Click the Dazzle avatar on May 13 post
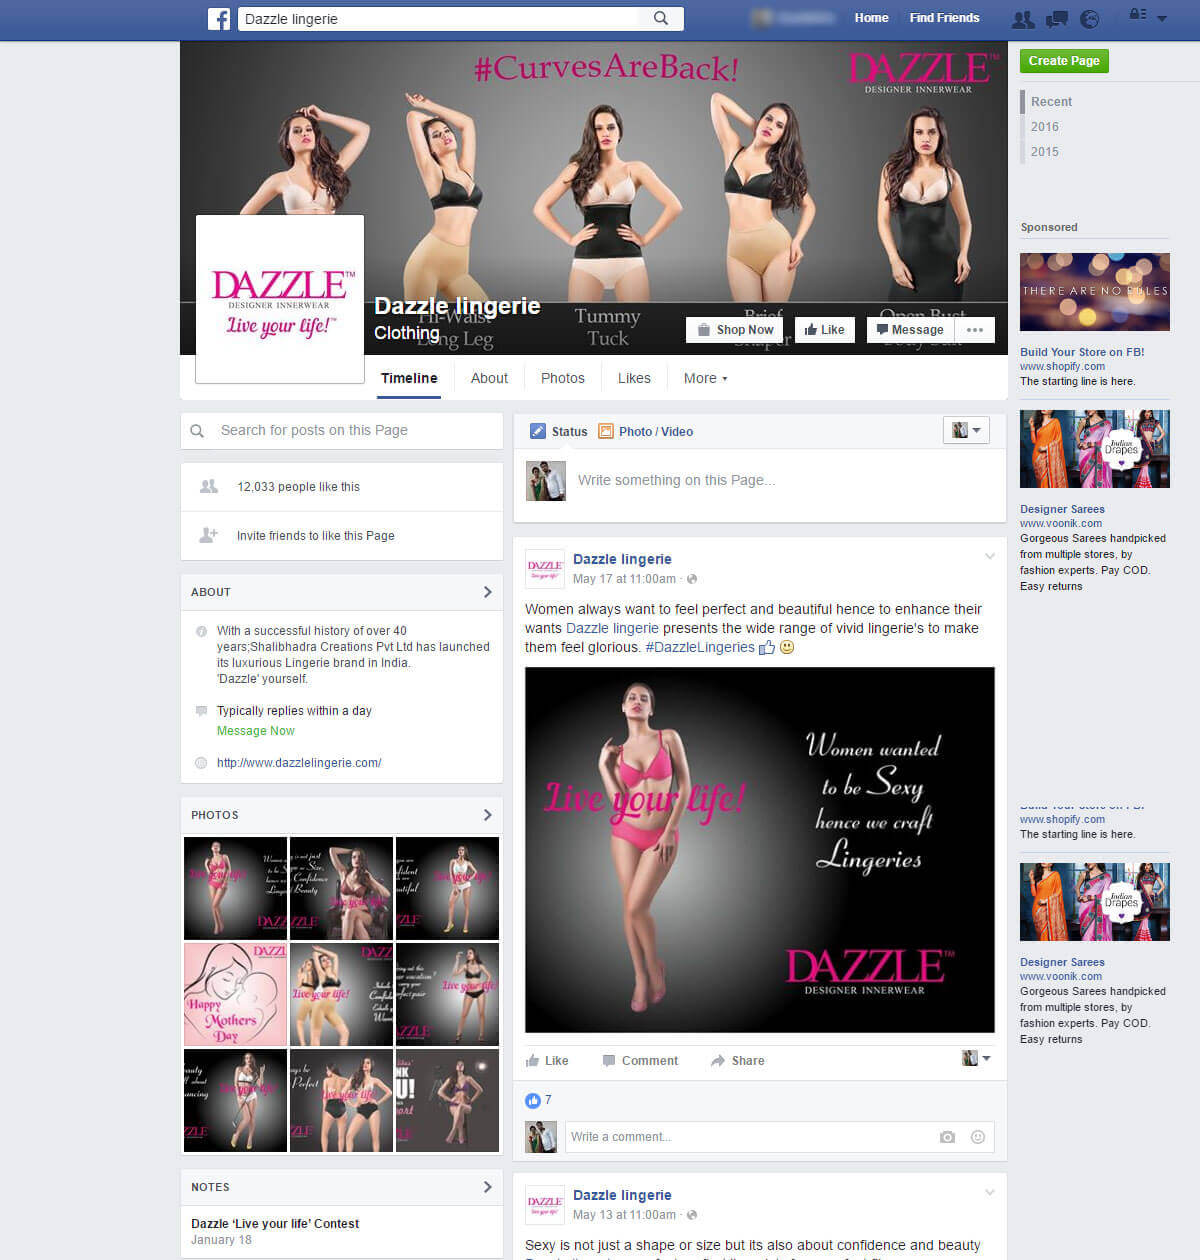Image resolution: width=1200 pixels, height=1260 pixels. 545,1205
